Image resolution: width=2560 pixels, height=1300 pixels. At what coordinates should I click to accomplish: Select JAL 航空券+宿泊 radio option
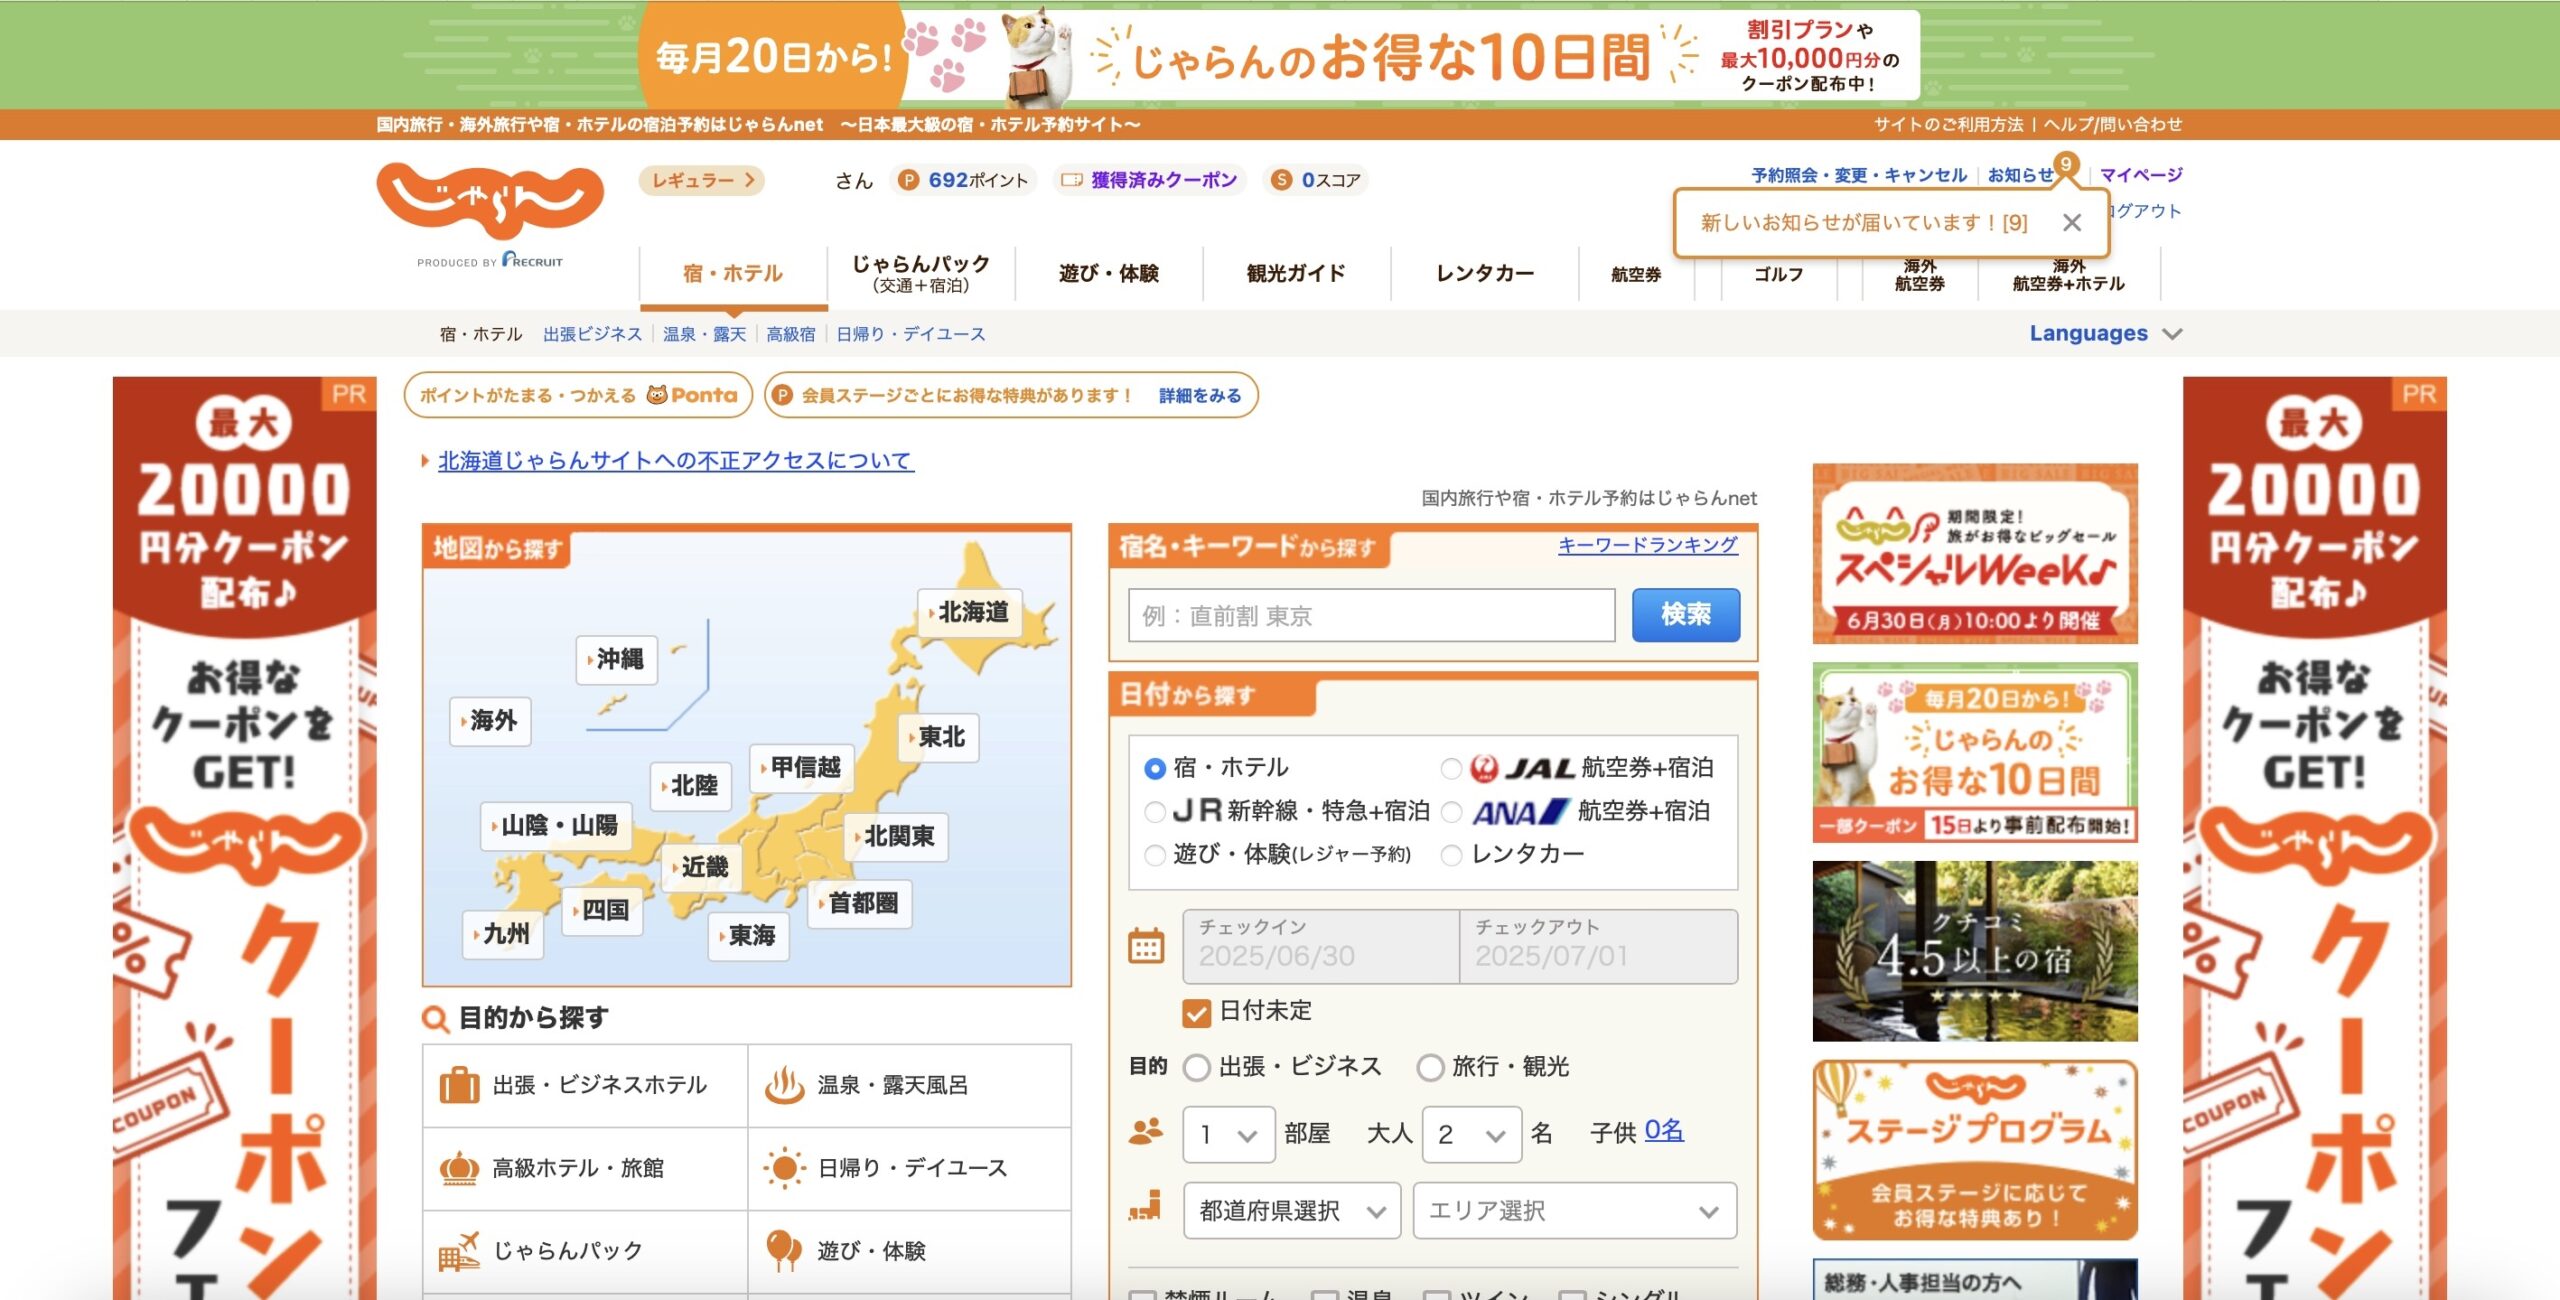point(1451,768)
